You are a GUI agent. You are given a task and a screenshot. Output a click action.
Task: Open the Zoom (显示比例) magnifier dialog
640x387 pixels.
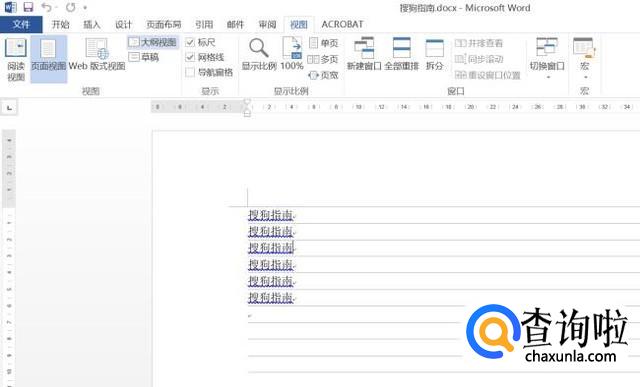point(259,54)
